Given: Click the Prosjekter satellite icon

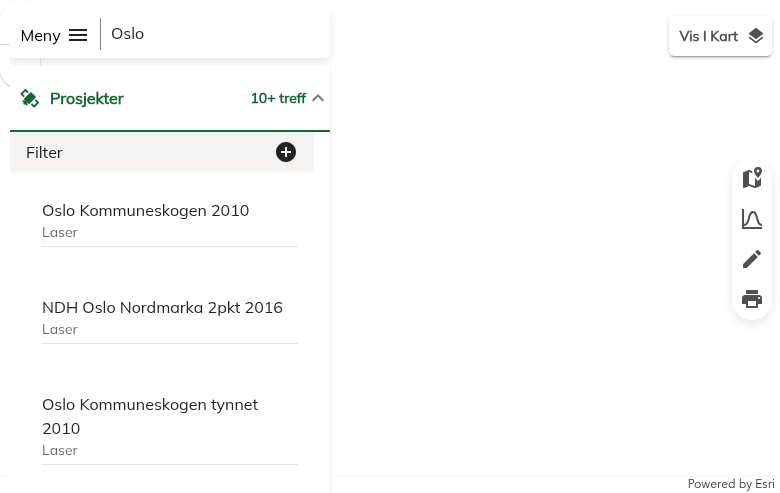Looking at the screenshot, I should click(x=30, y=98).
